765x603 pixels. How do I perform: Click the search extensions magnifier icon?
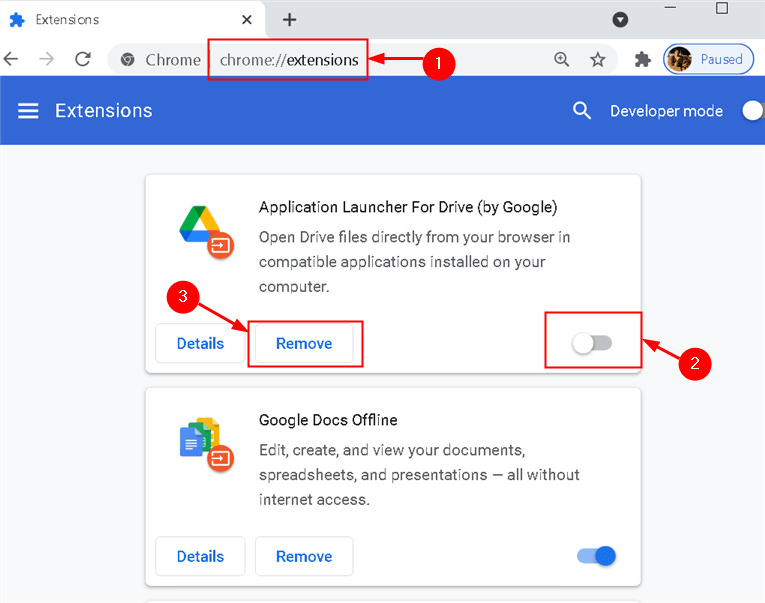point(582,111)
